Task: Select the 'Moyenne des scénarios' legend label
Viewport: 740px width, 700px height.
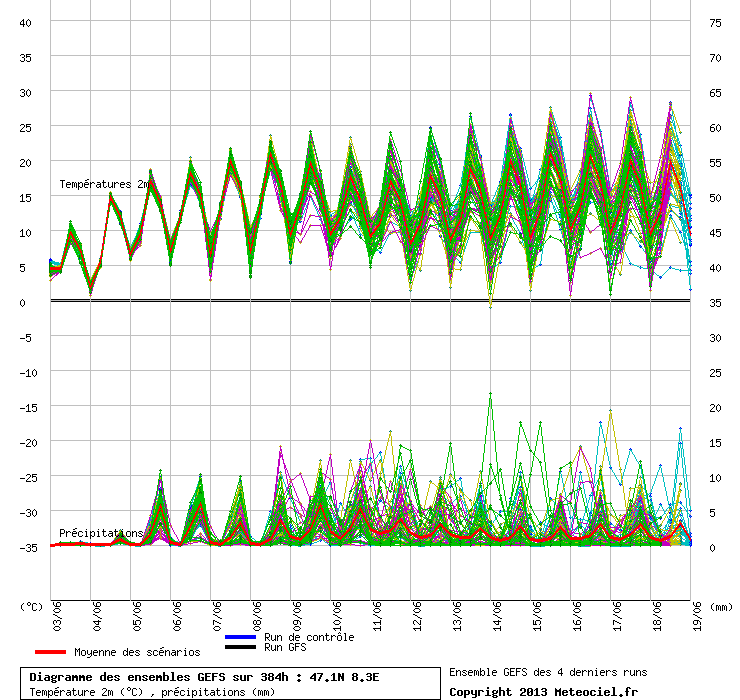Action: coord(137,652)
